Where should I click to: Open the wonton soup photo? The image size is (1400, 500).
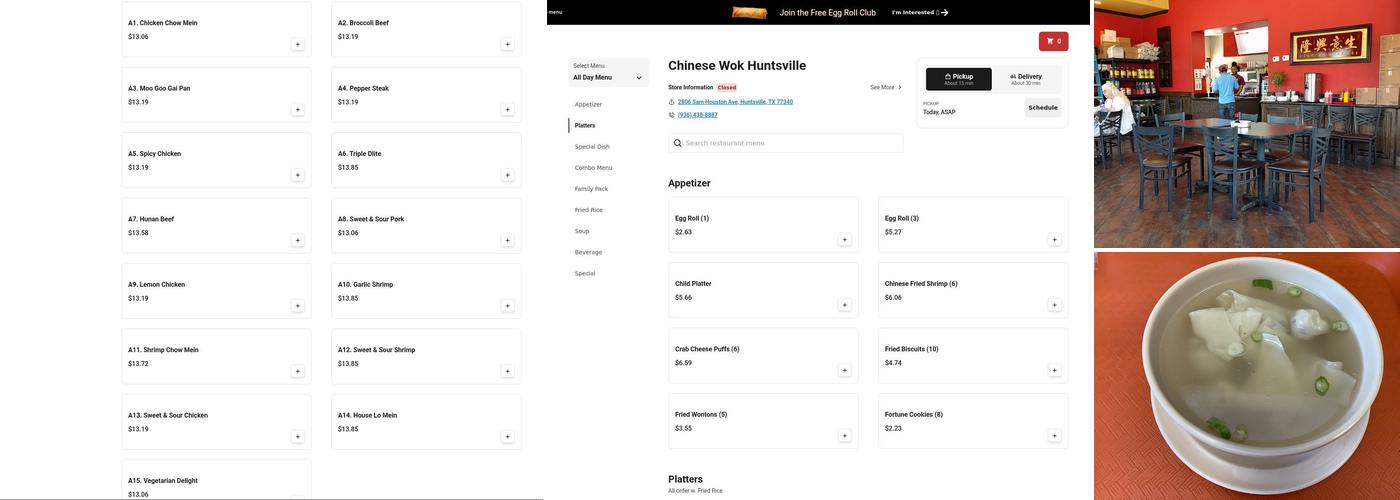click(x=1246, y=376)
